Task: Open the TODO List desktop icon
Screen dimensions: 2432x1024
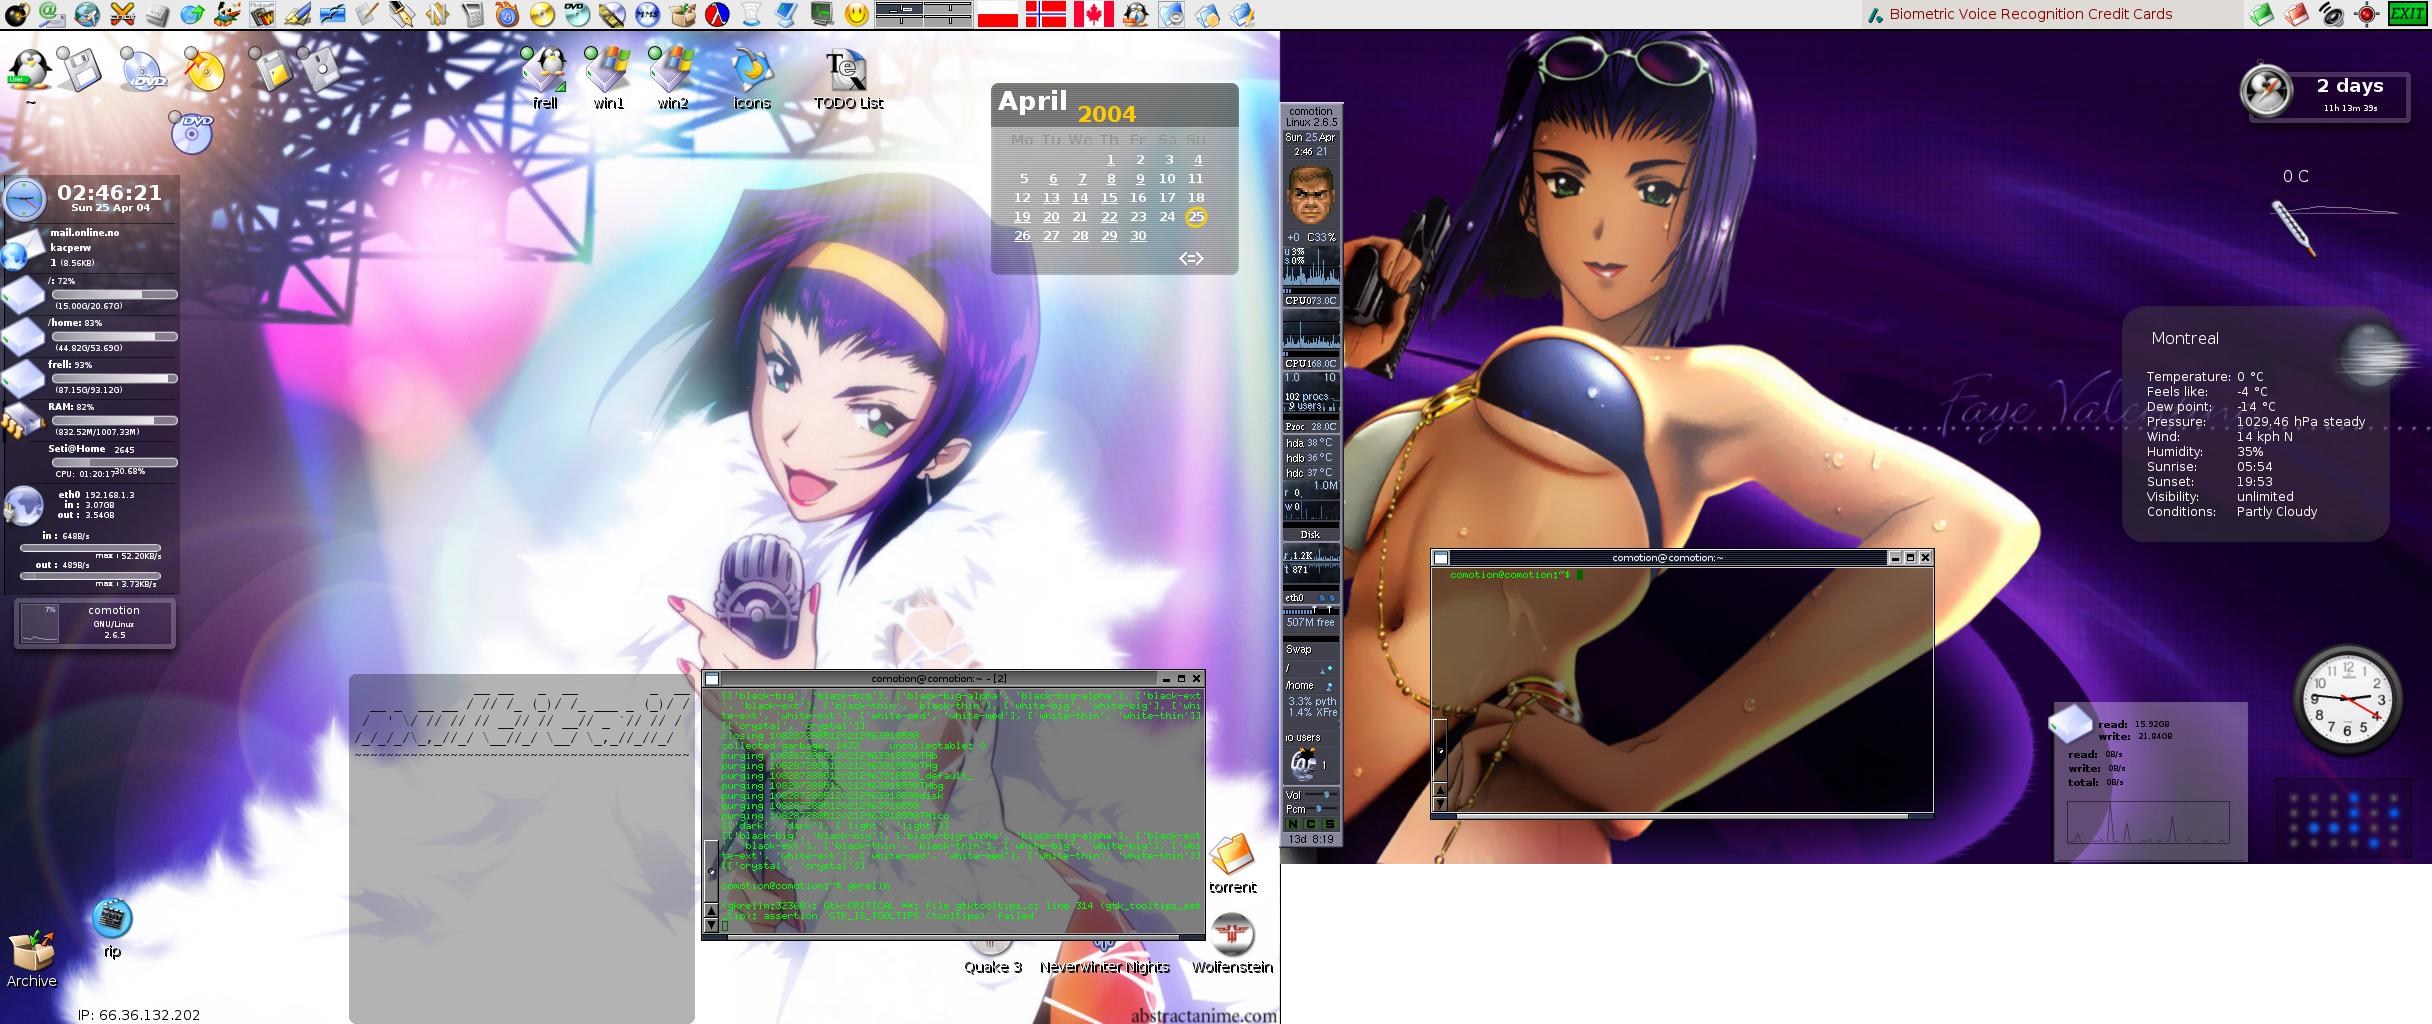Action: pyautogui.click(x=848, y=80)
